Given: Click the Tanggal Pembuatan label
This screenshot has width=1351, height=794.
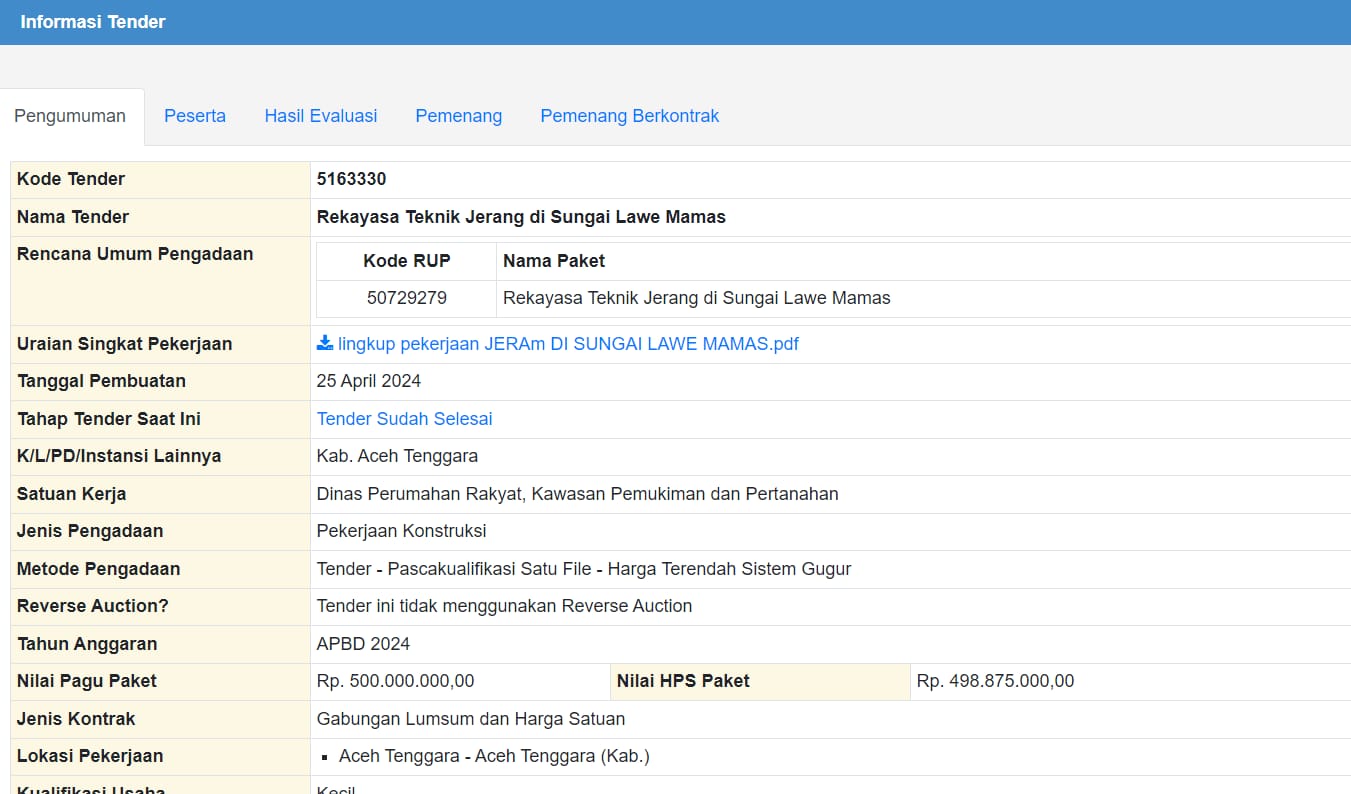Looking at the screenshot, I should 101,381.
